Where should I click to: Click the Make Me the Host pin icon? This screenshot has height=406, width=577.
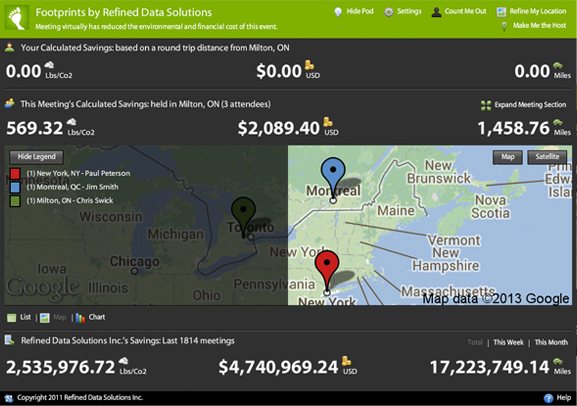[x=504, y=26]
